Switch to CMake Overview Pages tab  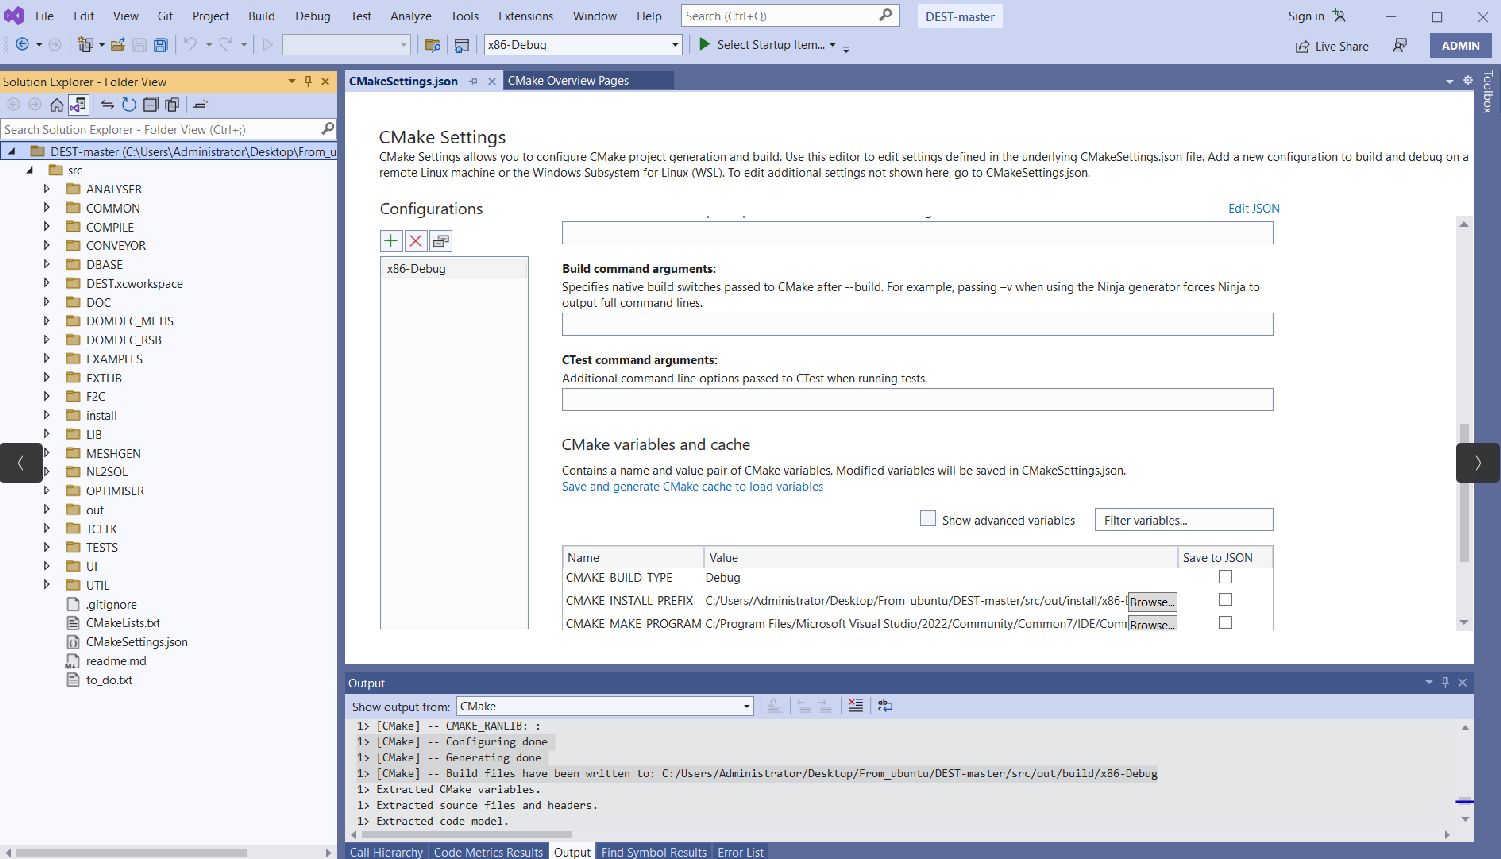tap(569, 81)
